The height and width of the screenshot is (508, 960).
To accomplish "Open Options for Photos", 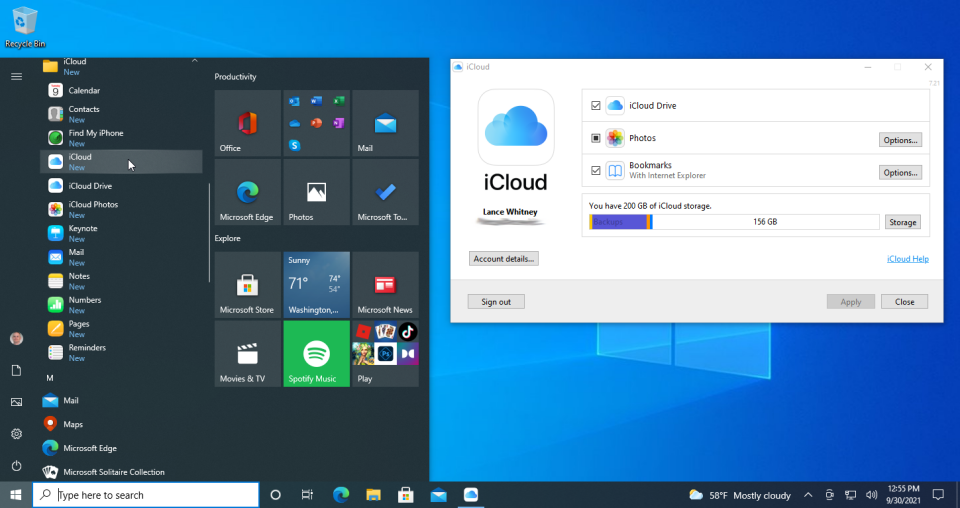I will [900, 140].
